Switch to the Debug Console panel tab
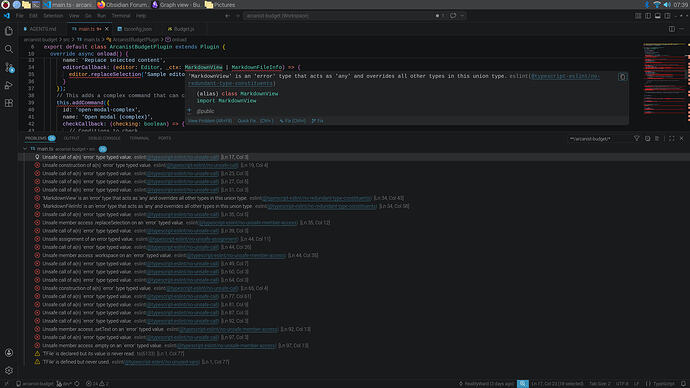Viewport: 690px width, 388px height. (x=104, y=138)
